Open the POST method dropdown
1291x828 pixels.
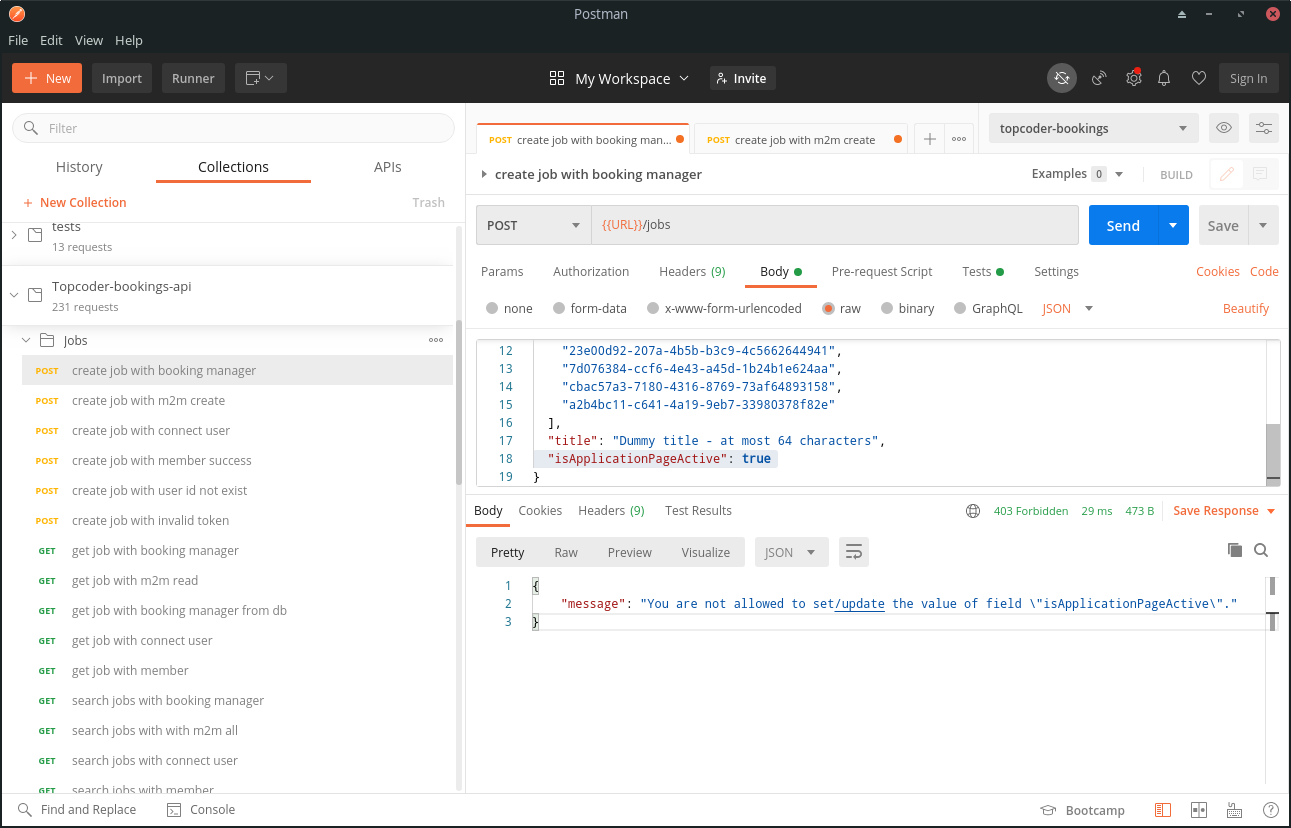pyautogui.click(x=533, y=225)
